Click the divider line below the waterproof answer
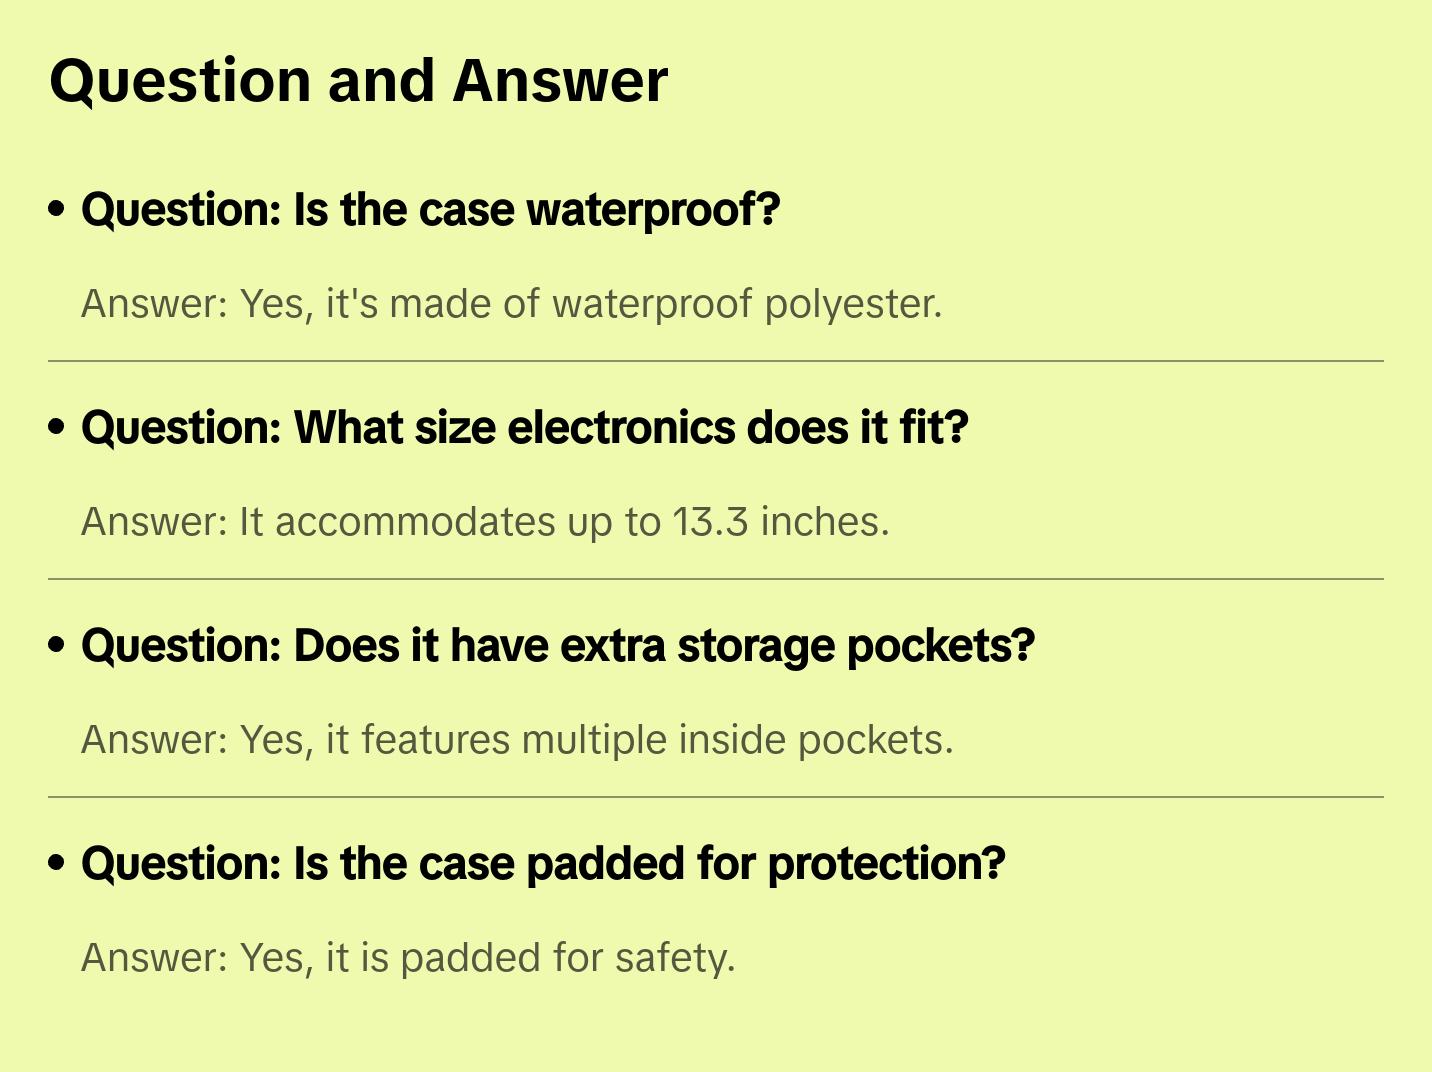Image resolution: width=1432 pixels, height=1072 pixels. pos(716,361)
